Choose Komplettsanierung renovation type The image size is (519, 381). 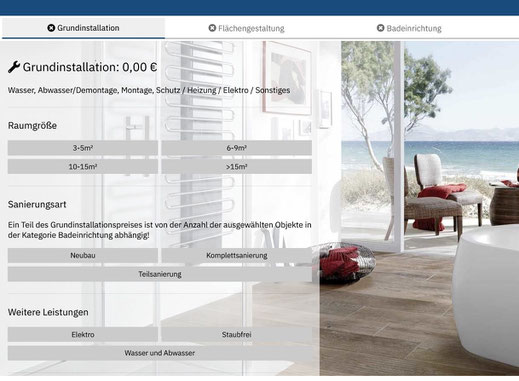click(x=237, y=256)
